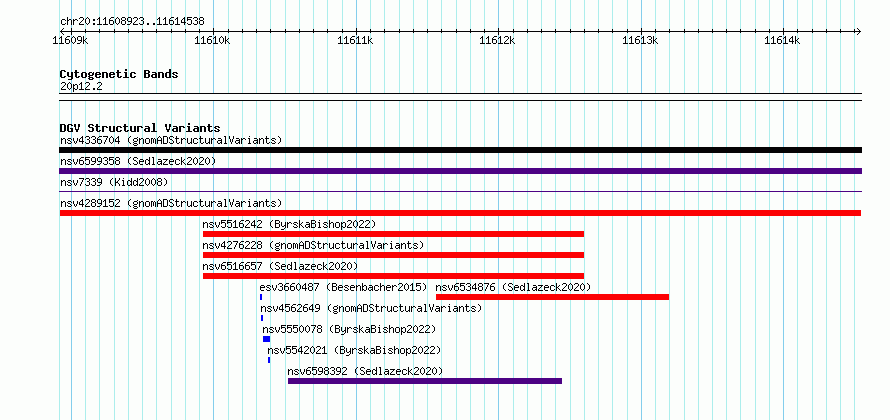890x420 pixels.
Task: Open nsv4276228 (gnomADStructuralVariants) label
Action: pyautogui.click(x=313, y=245)
